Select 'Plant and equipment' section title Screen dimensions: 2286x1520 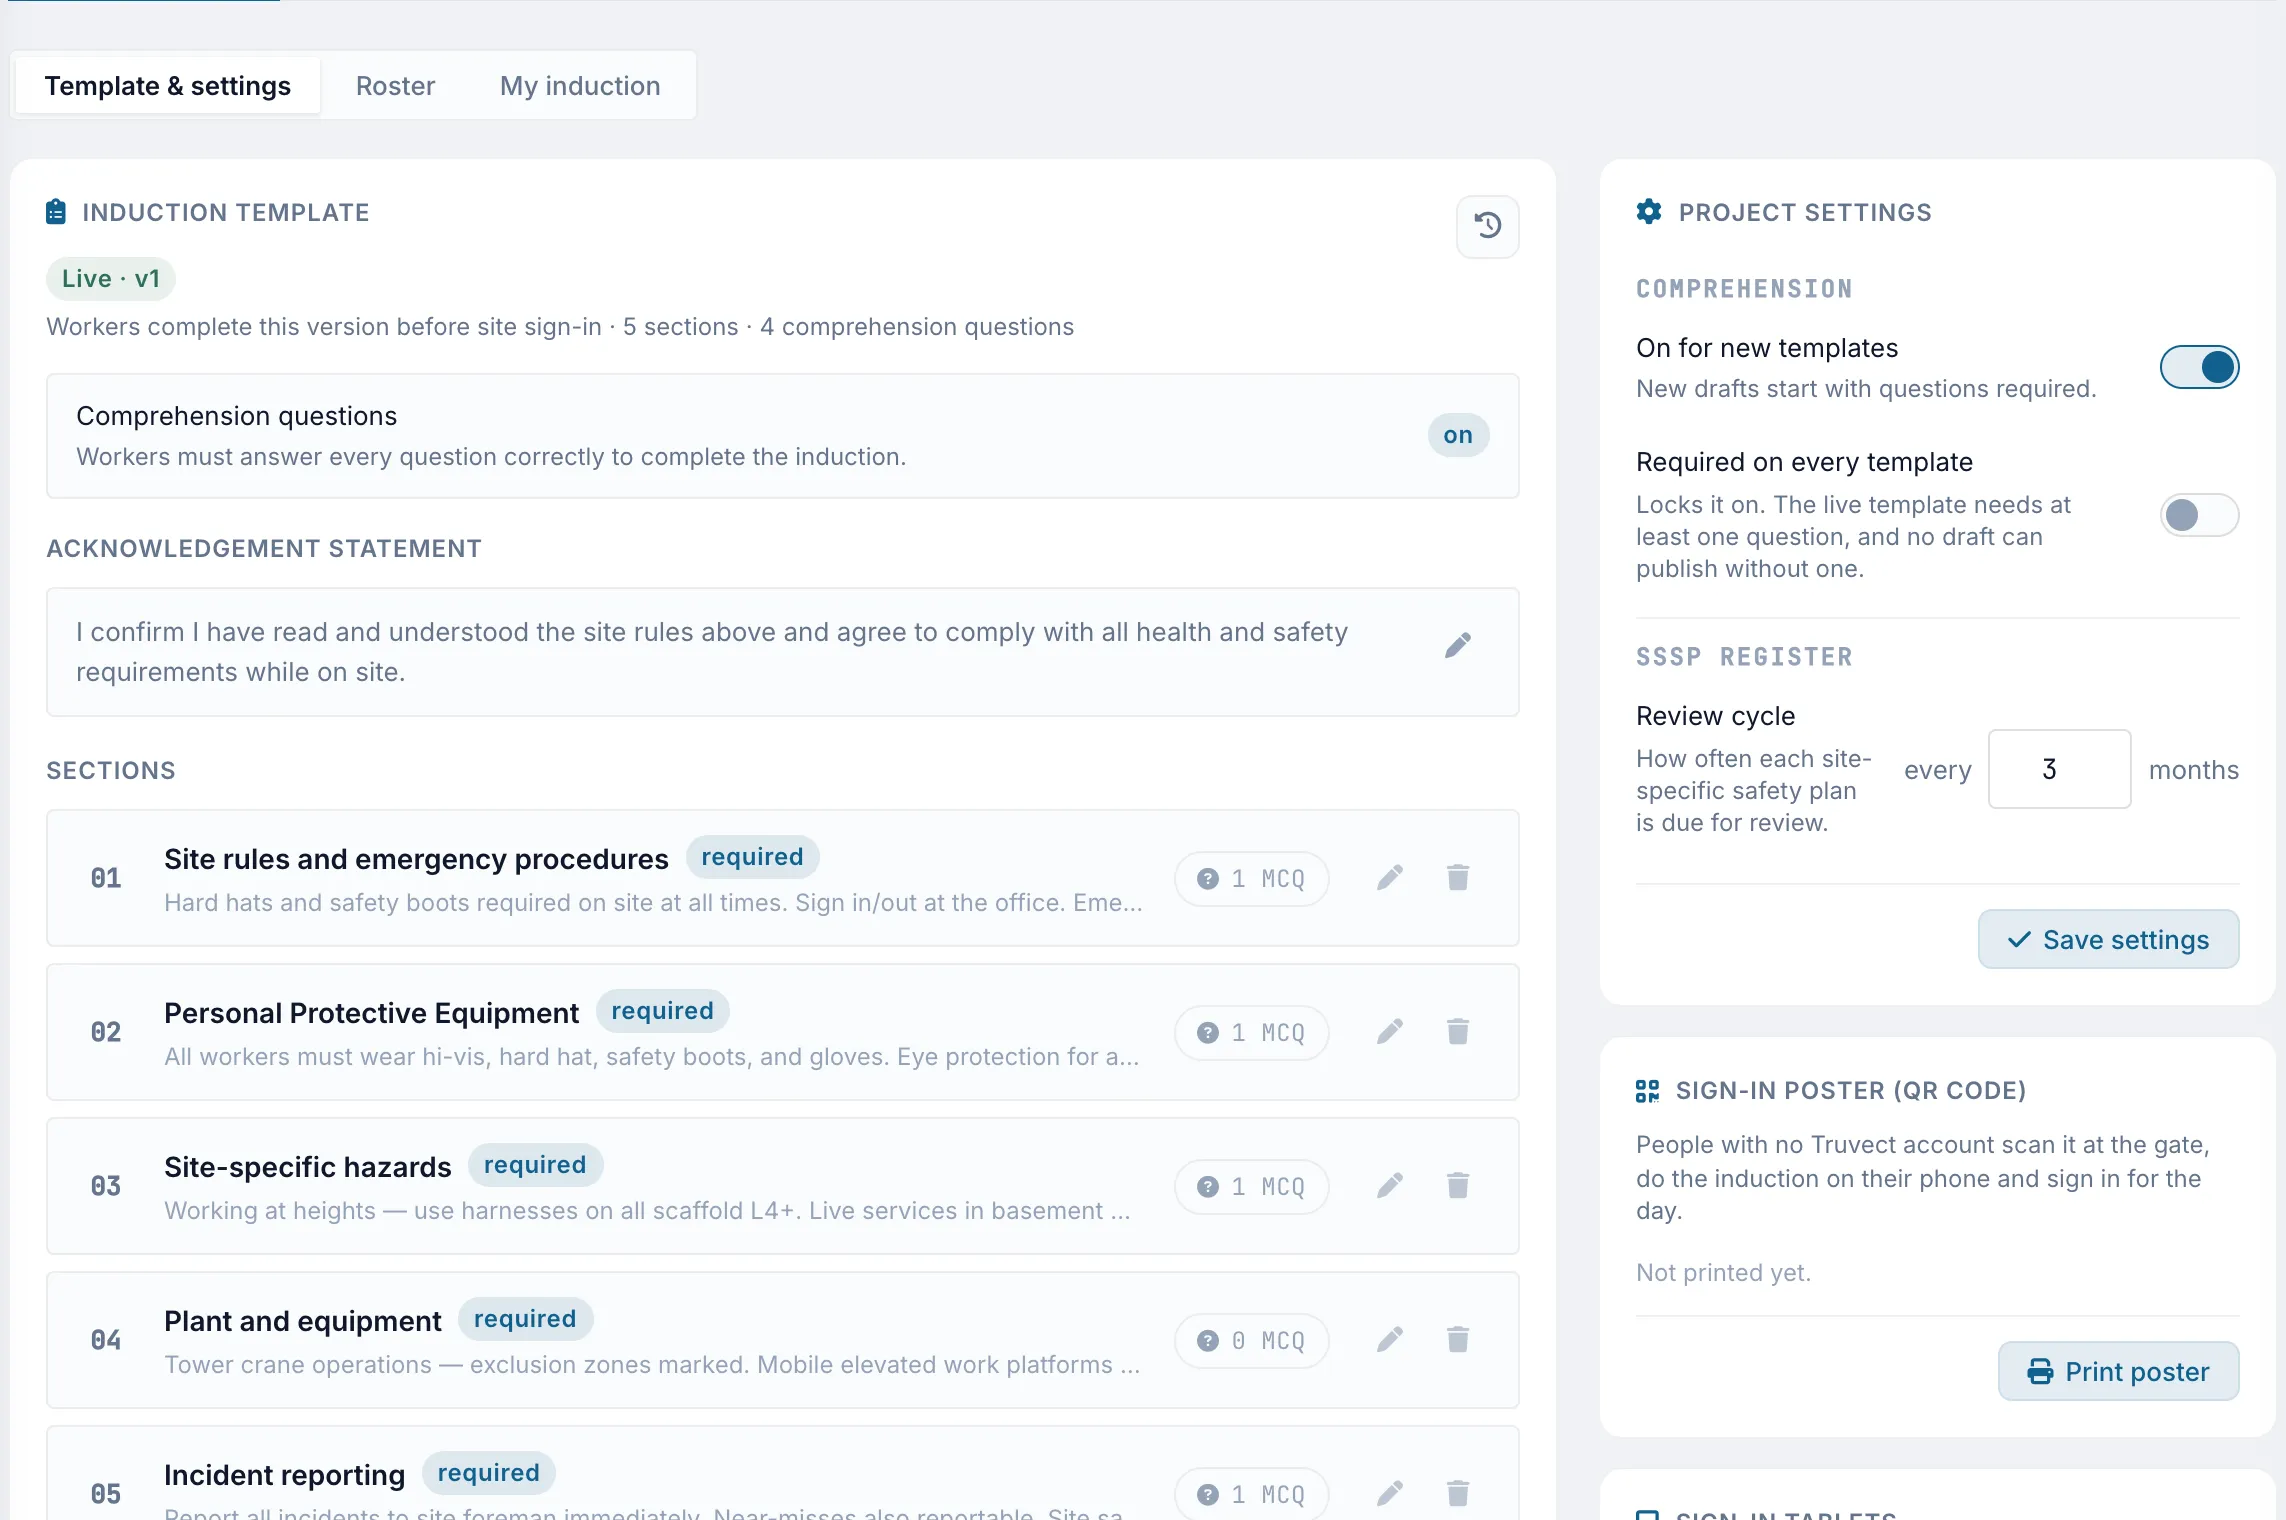tap(302, 1321)
